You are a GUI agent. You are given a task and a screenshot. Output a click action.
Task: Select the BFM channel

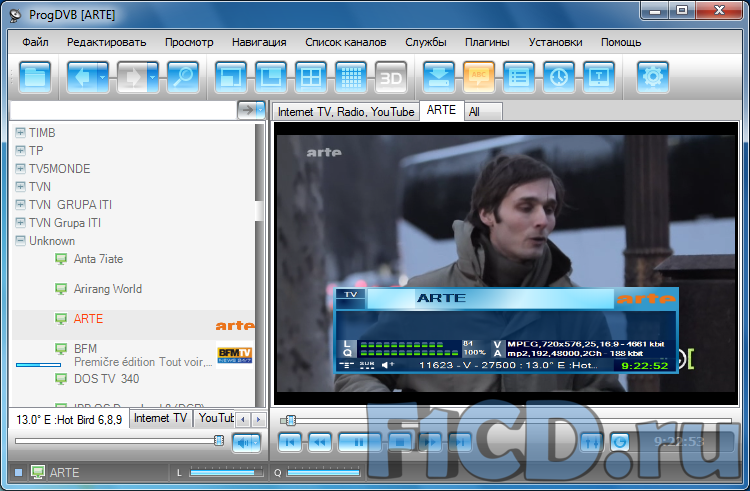[x=85, y=349]
